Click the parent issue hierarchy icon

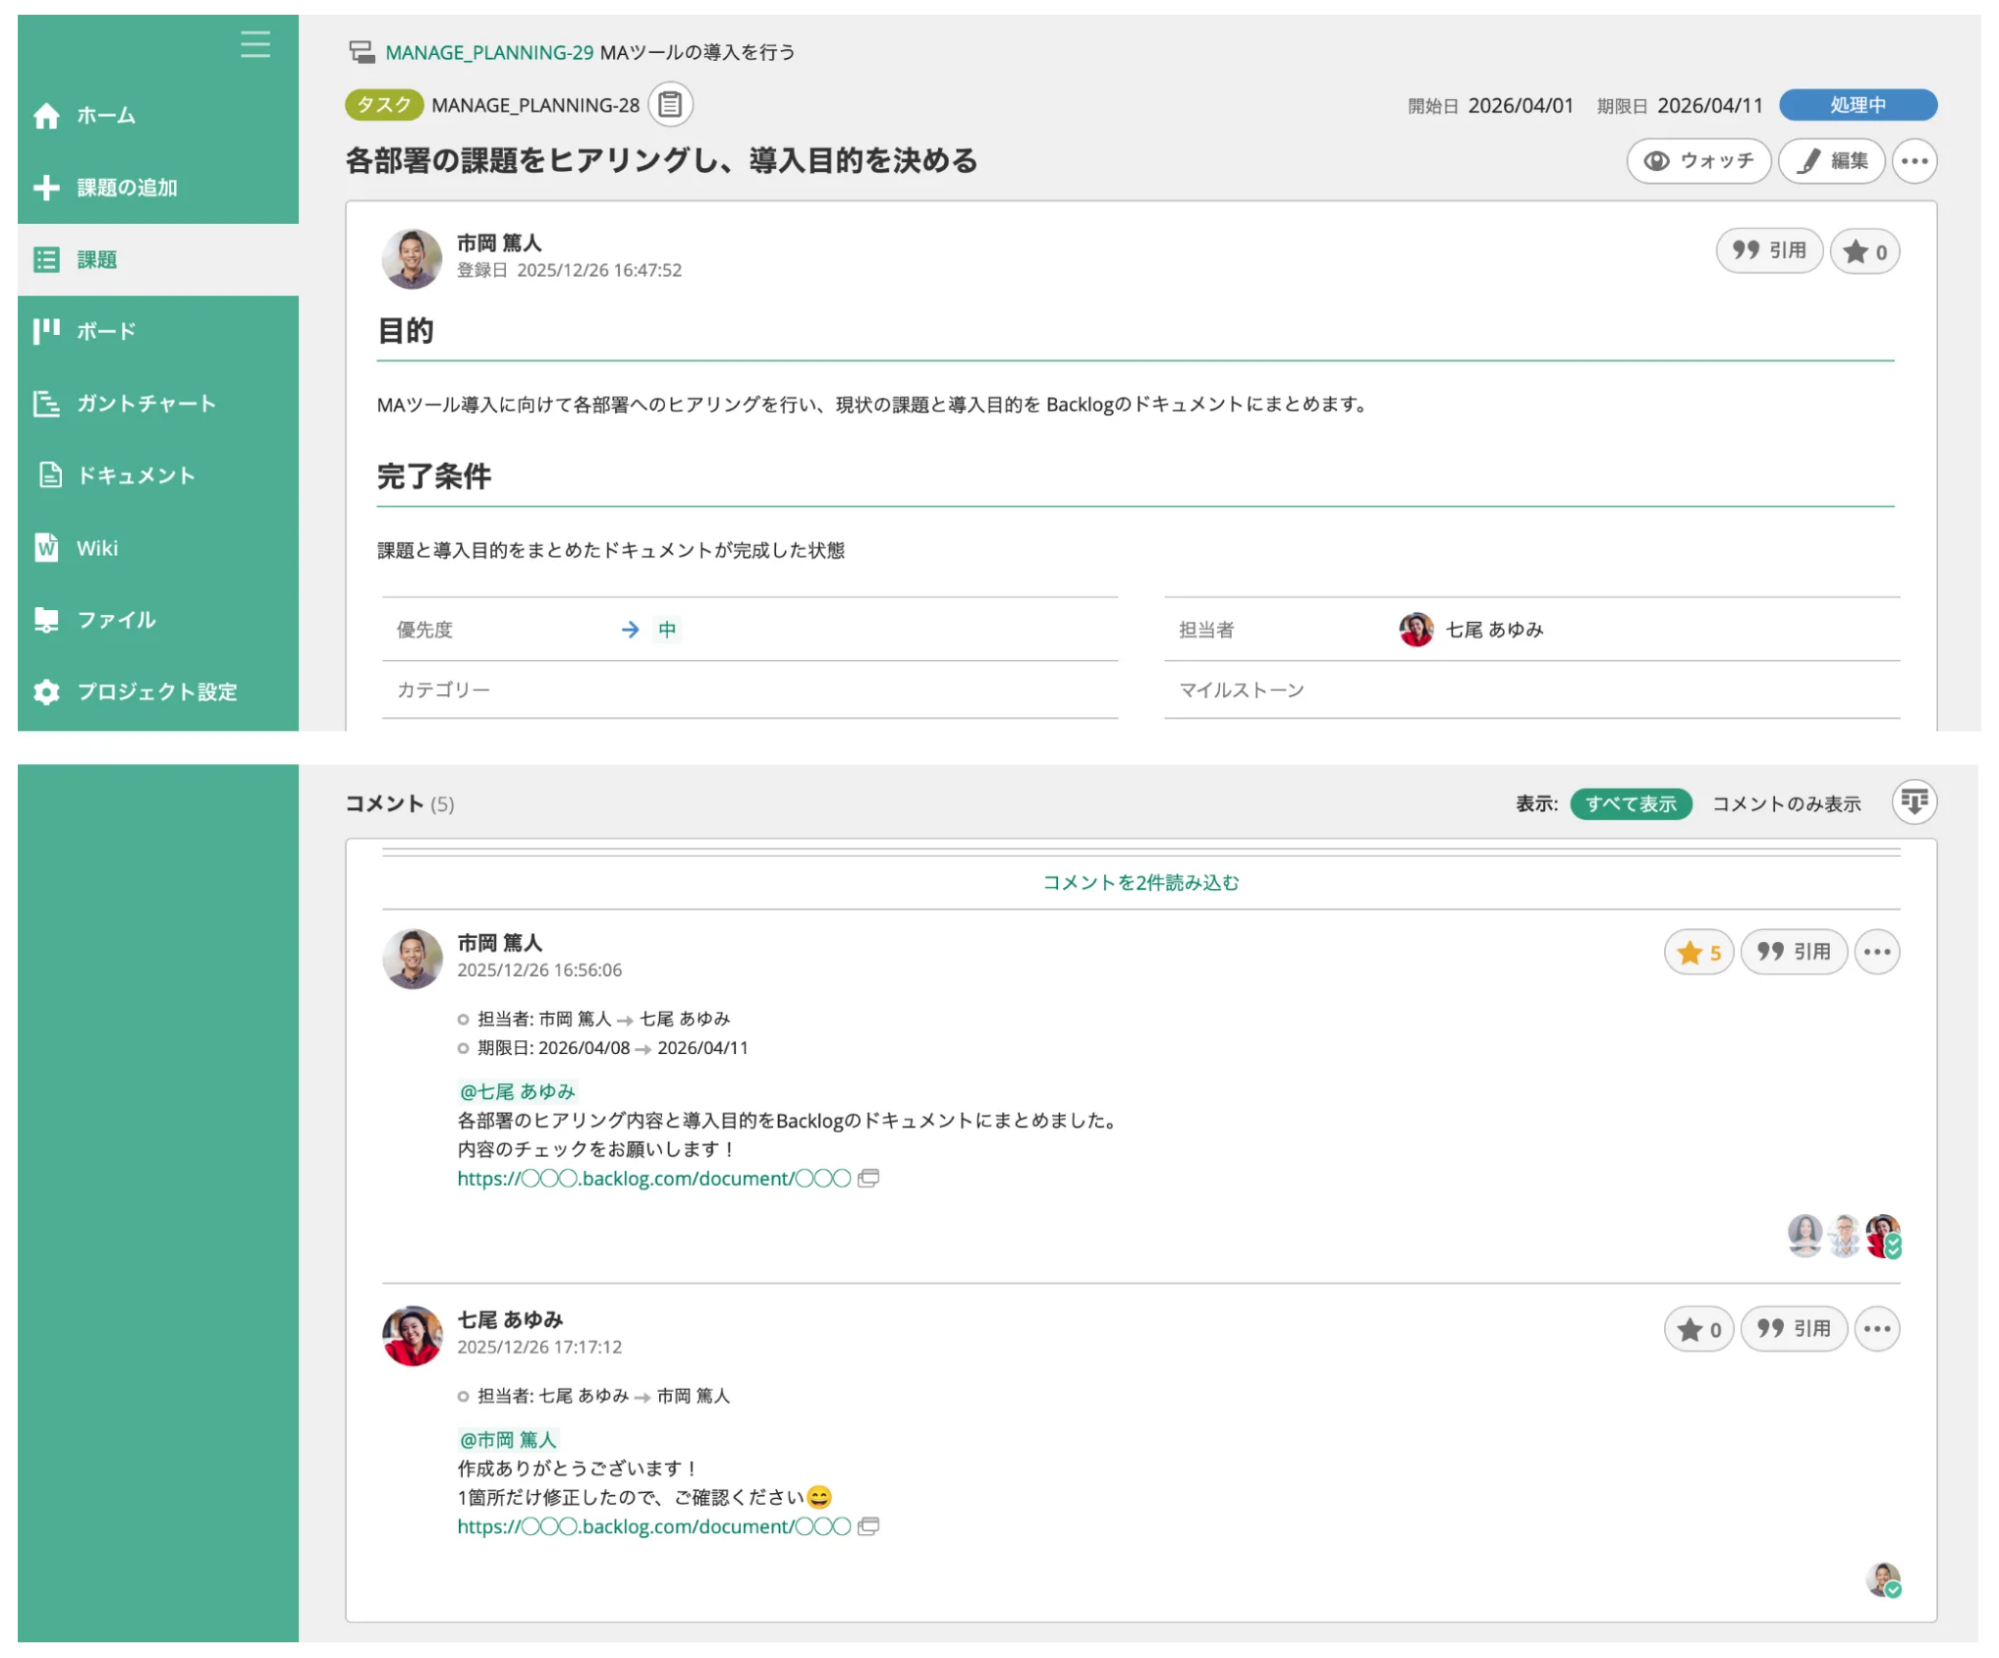pyautogui.click(x=361, y=51)
